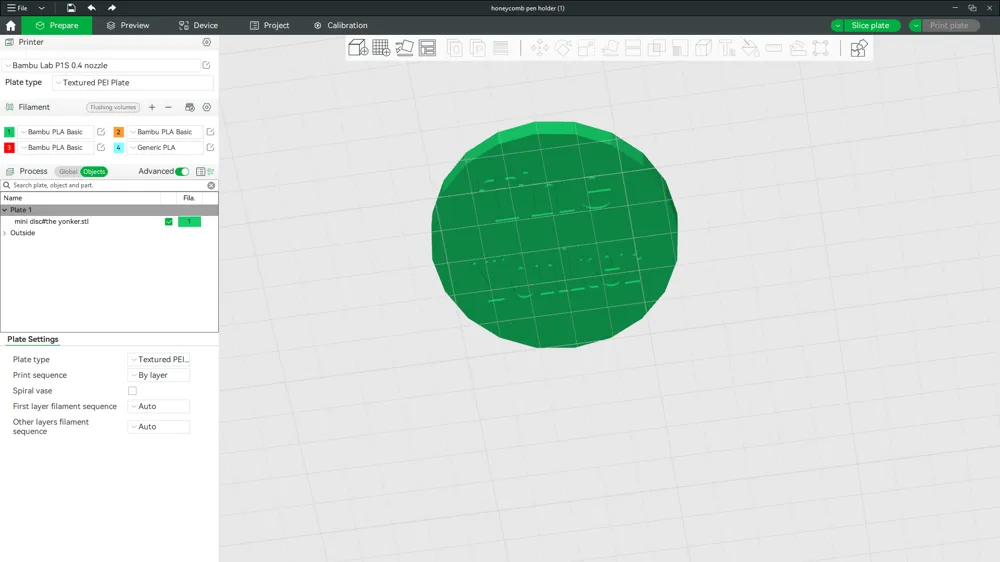Click the Move tool icon
The width and height of the screenshot is (1000, 562).
click(x=540, y=48)
